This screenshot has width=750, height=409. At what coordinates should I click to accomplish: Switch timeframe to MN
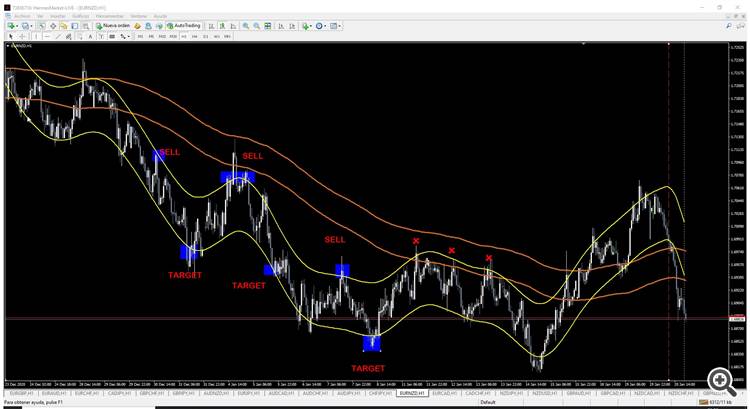[x=227, y=36]
